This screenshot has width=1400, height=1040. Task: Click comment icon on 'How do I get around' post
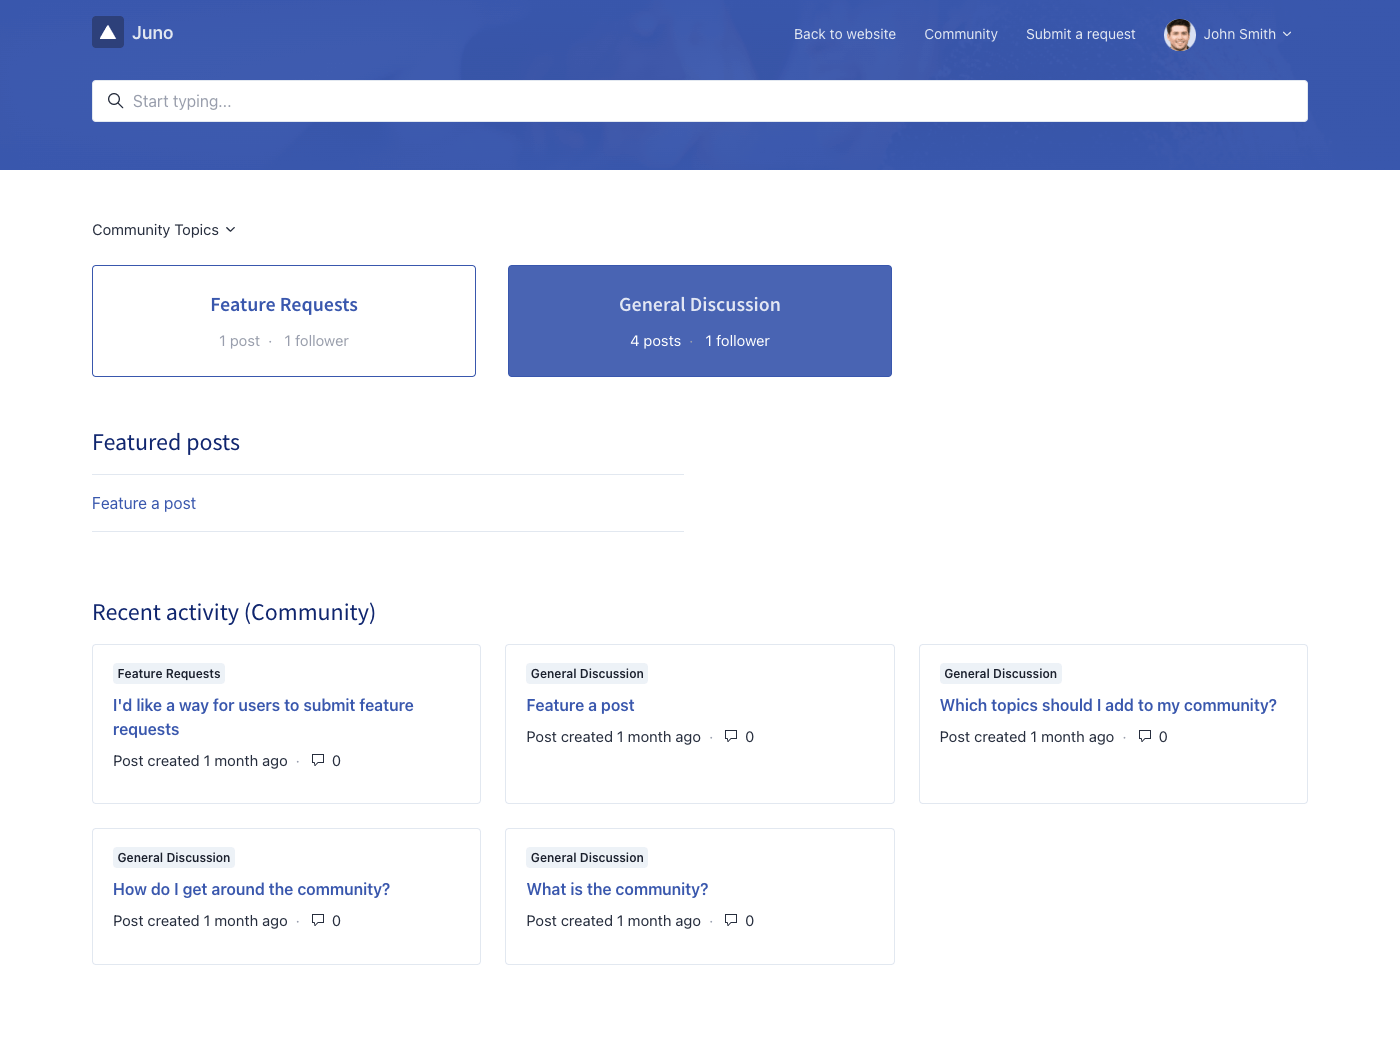318,920
